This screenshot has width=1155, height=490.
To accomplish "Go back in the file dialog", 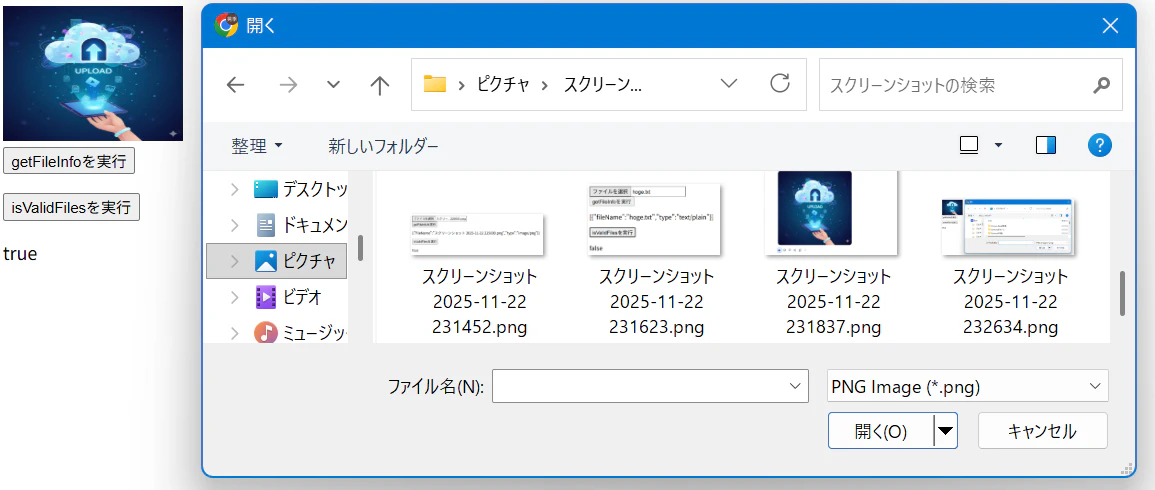I will (235, 85).
